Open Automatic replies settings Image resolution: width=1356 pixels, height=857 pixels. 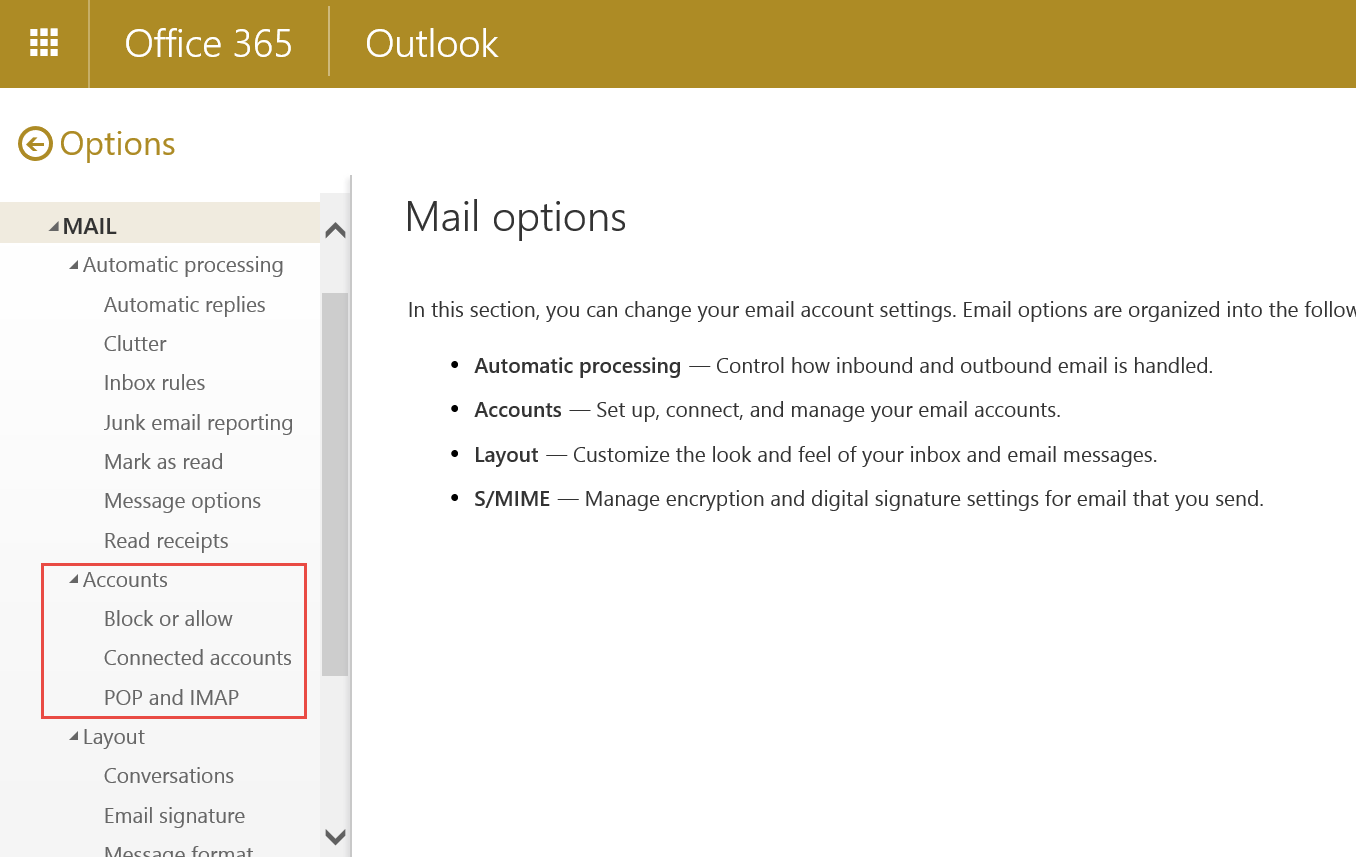[184, 304]
